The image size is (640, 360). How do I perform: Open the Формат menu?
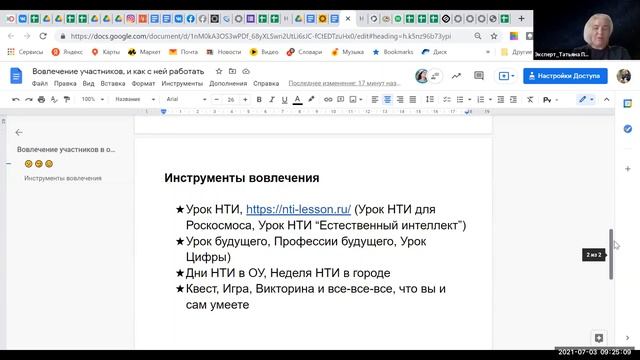pos(143,83)
